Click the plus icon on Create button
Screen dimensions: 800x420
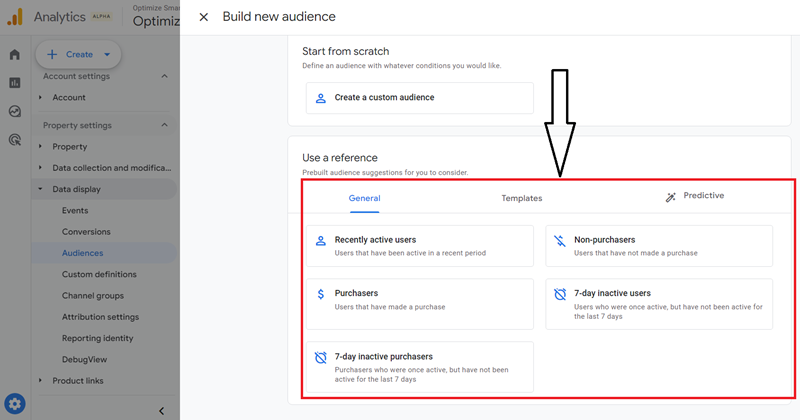point(52,54)
